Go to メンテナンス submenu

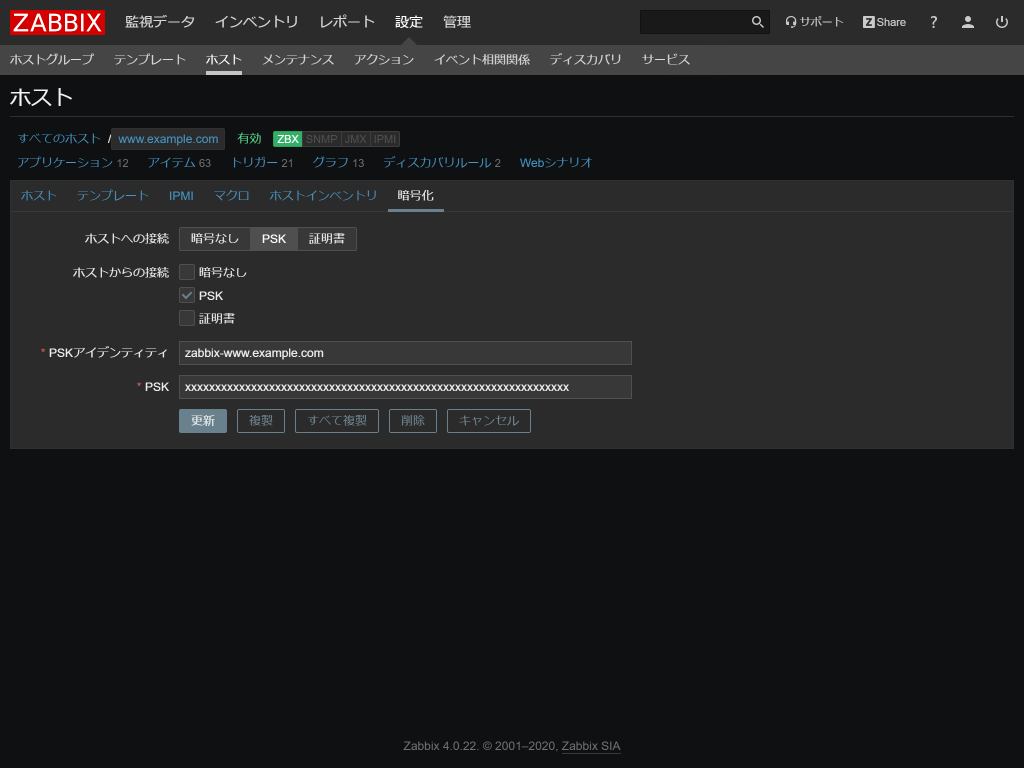pos(298,59)
